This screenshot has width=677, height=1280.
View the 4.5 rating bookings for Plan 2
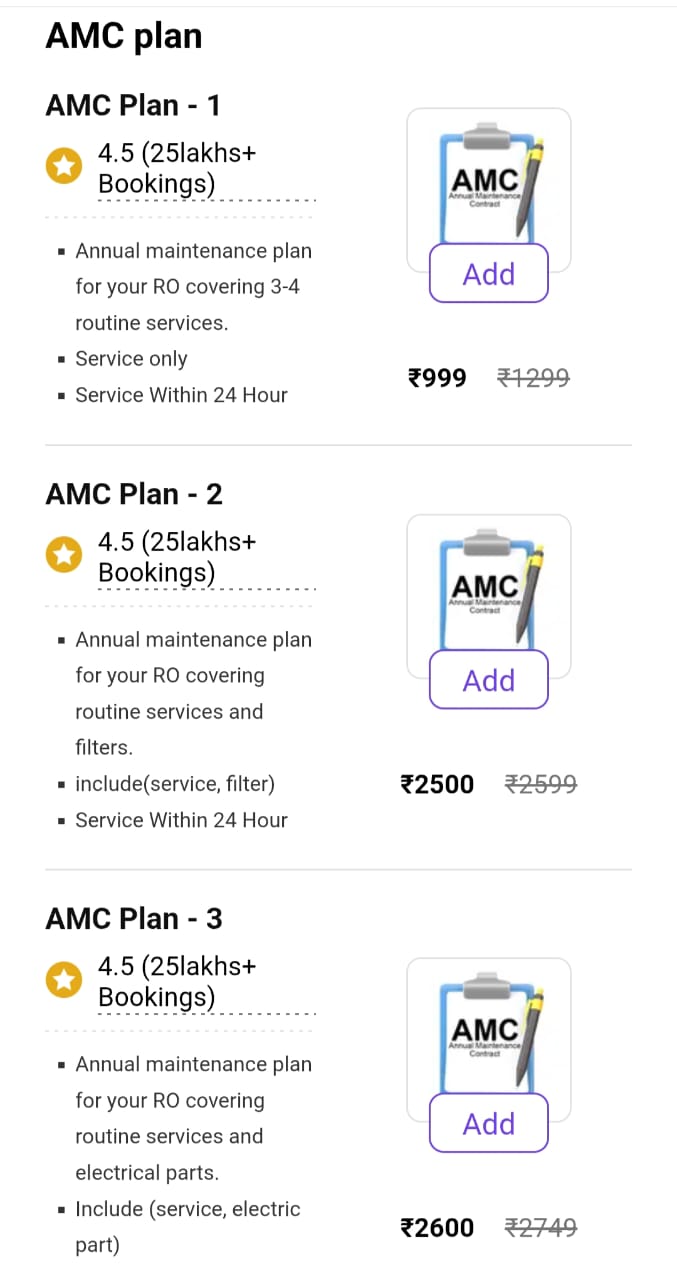coord(177,557)
